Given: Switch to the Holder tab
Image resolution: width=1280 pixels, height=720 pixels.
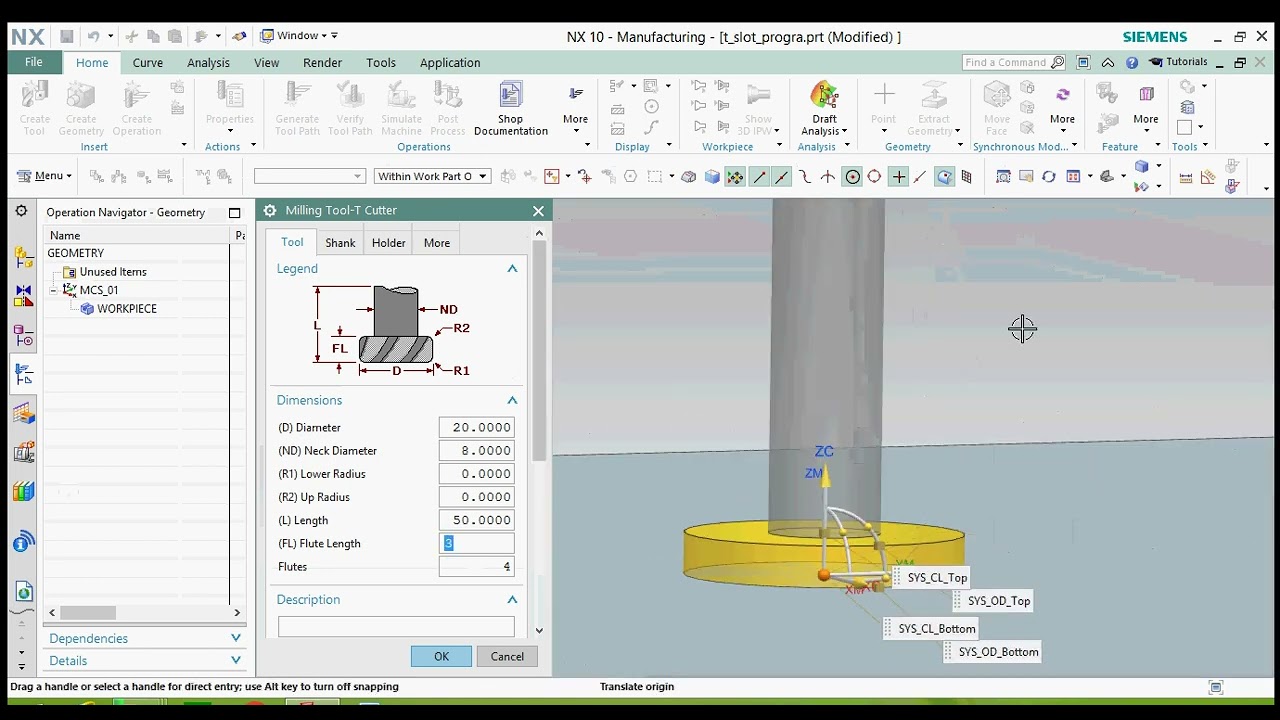Looking at the screenshot, I should tap(389, 243).
